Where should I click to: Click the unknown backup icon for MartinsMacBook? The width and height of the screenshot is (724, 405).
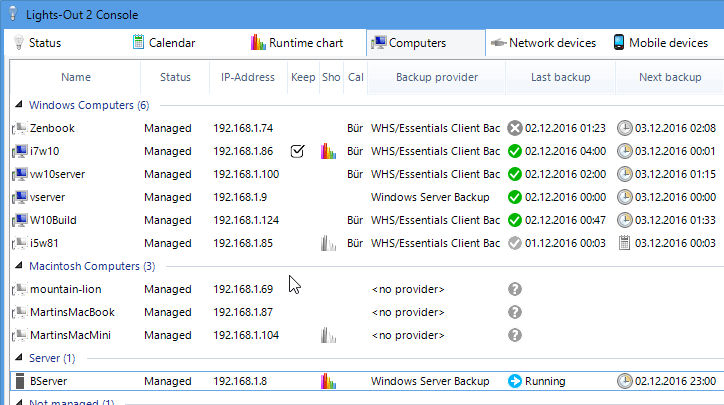514,312
